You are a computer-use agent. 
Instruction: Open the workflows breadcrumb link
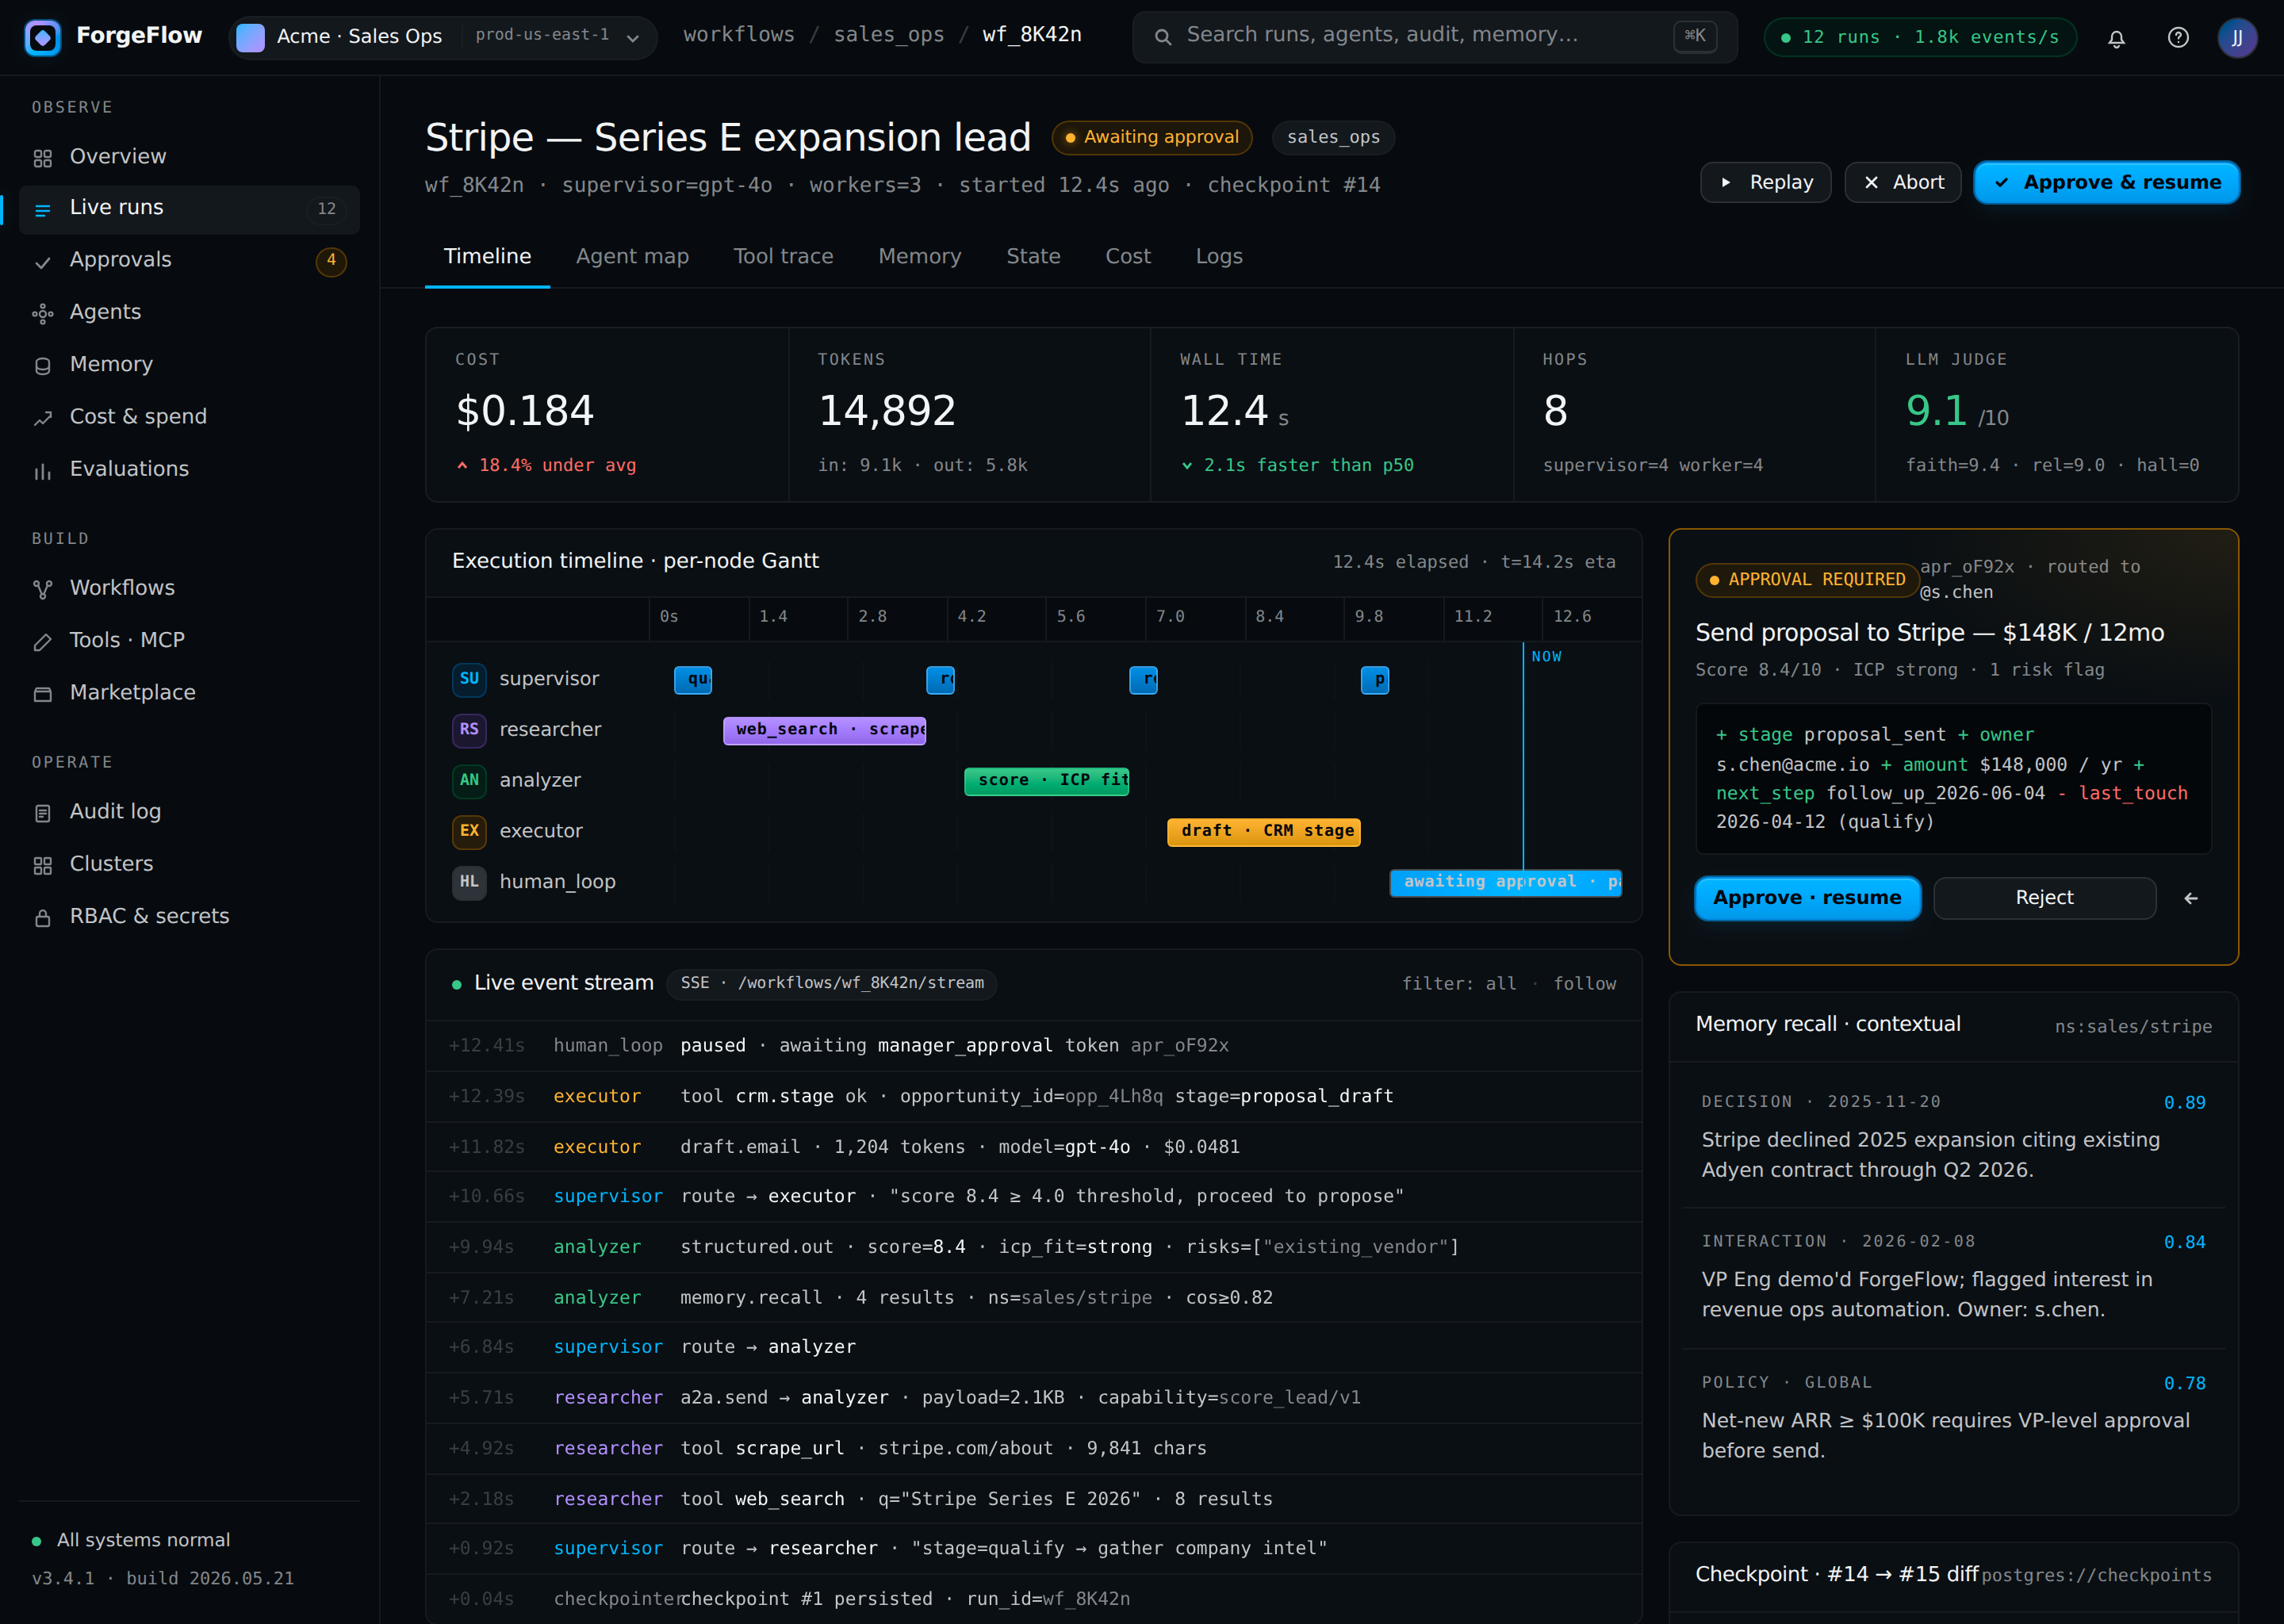(738, 35)
